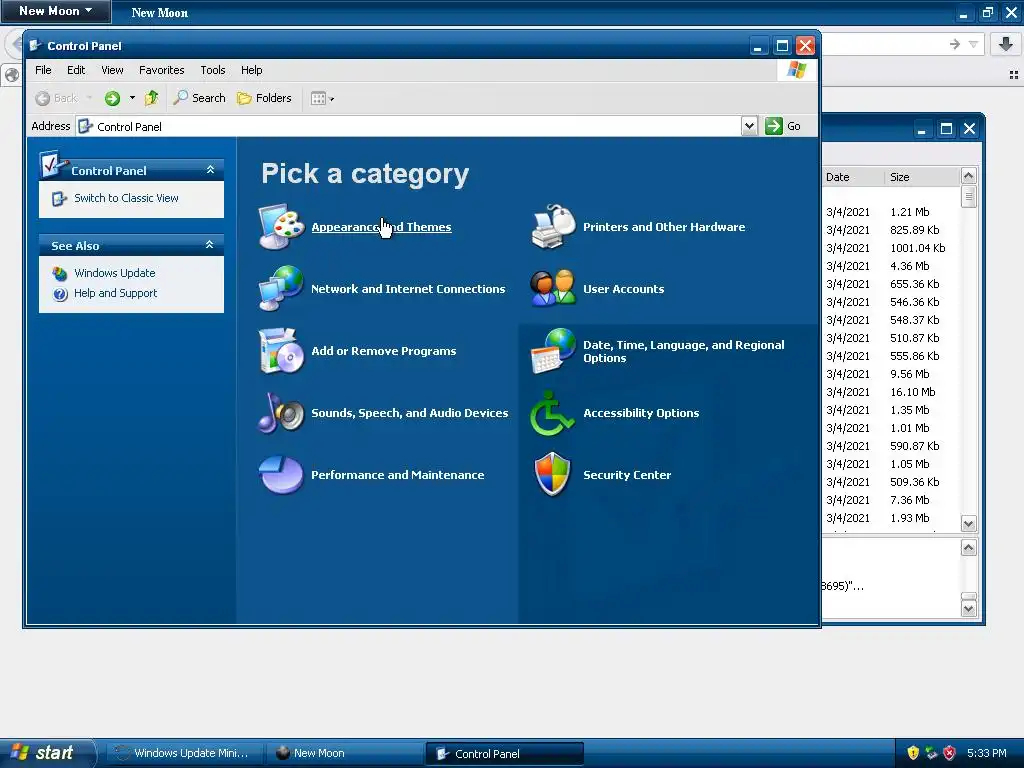Screen dimensions: 1024x768
Task: Click the browser download arrow icon
Action: tap(1006, 44)
